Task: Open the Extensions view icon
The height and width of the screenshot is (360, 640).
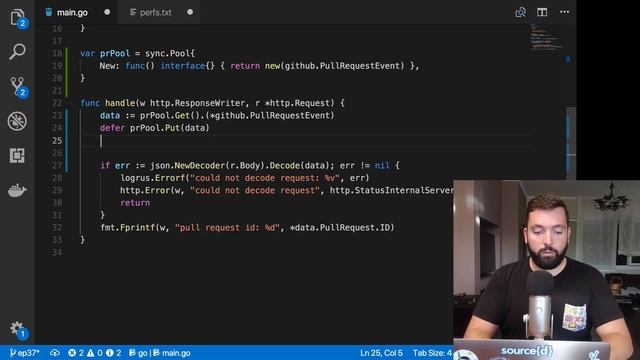Action: (x=17, y=156)
